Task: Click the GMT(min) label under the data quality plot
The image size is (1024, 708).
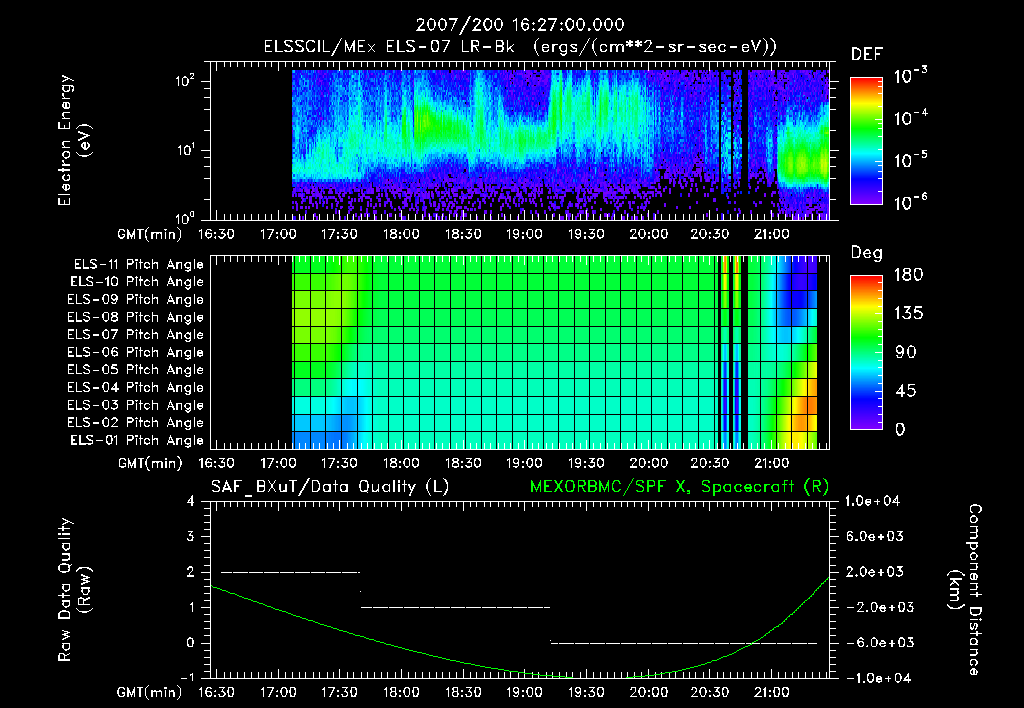Action: point(150,692)
